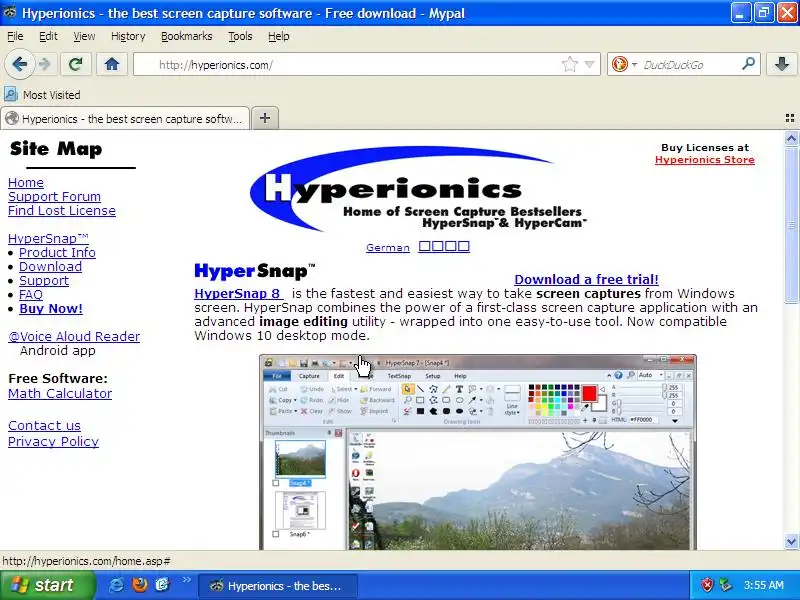This screenshot has width=800, height=600.
Task: Visit the Hyperionics Store link
Action: (x=705, y=160)
